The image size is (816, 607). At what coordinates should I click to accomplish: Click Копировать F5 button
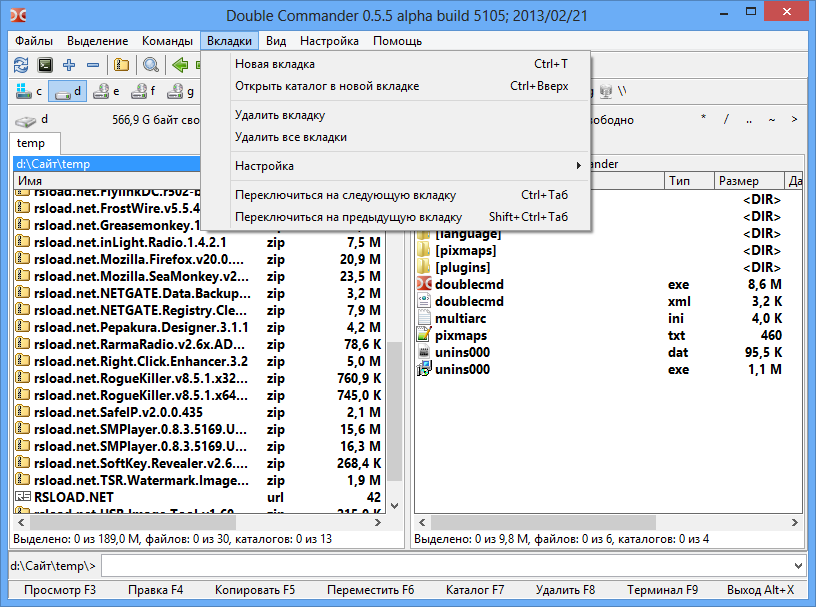(254, 590)
